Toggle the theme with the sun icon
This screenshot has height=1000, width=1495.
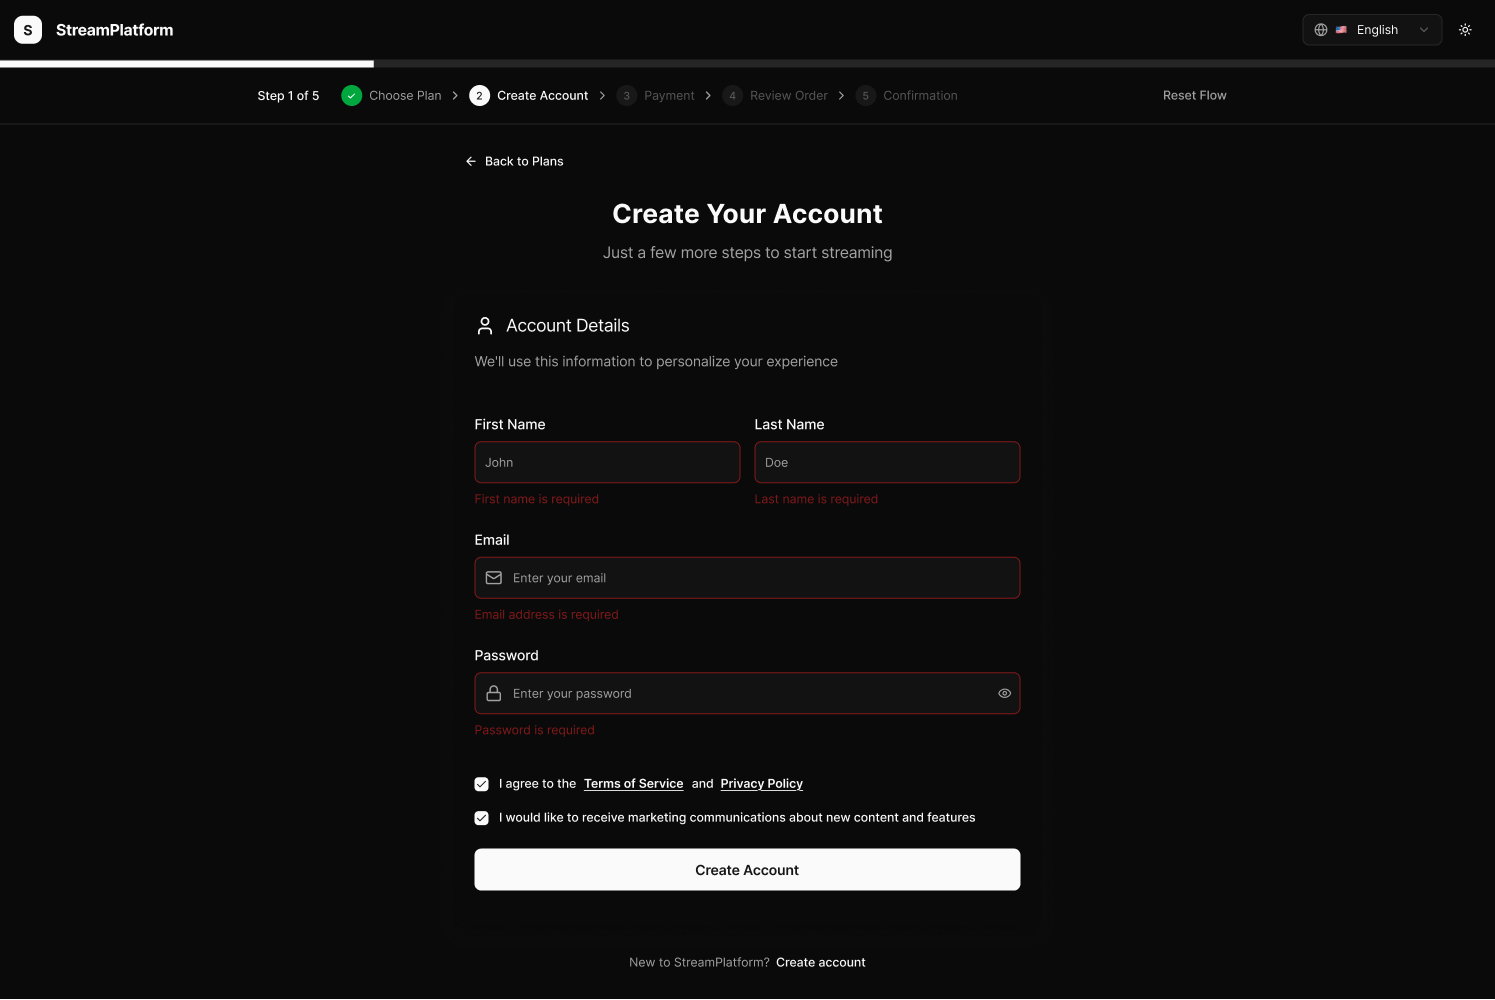point(1464,29)
